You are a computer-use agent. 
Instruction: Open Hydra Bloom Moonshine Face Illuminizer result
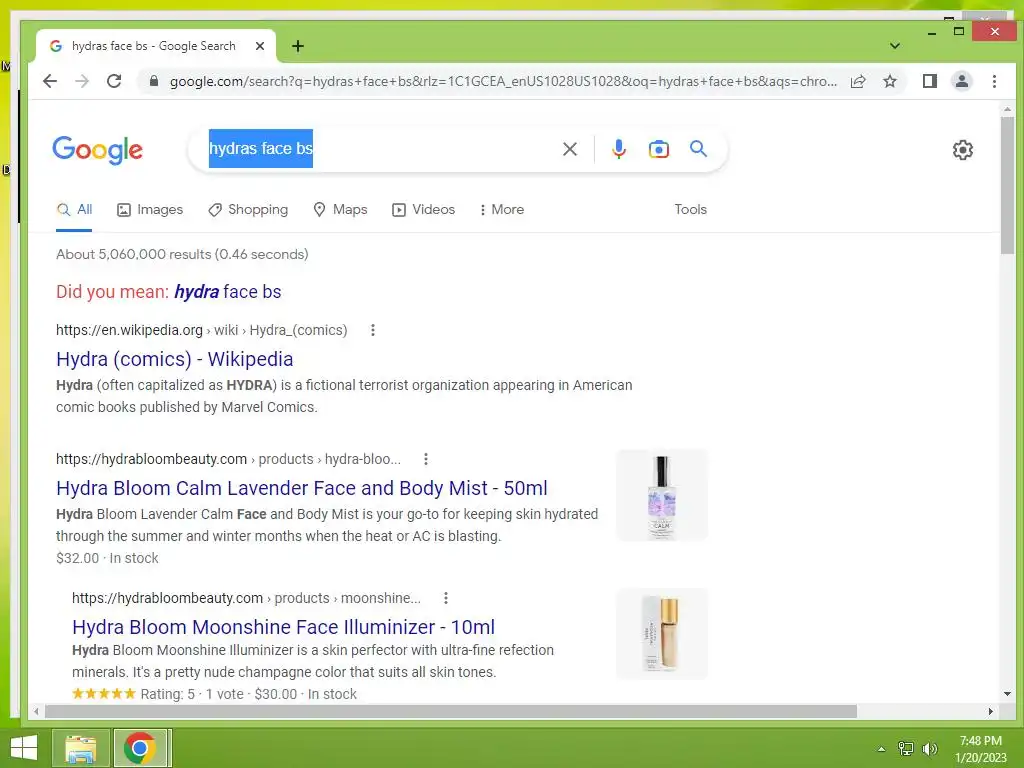click(283, 627)
